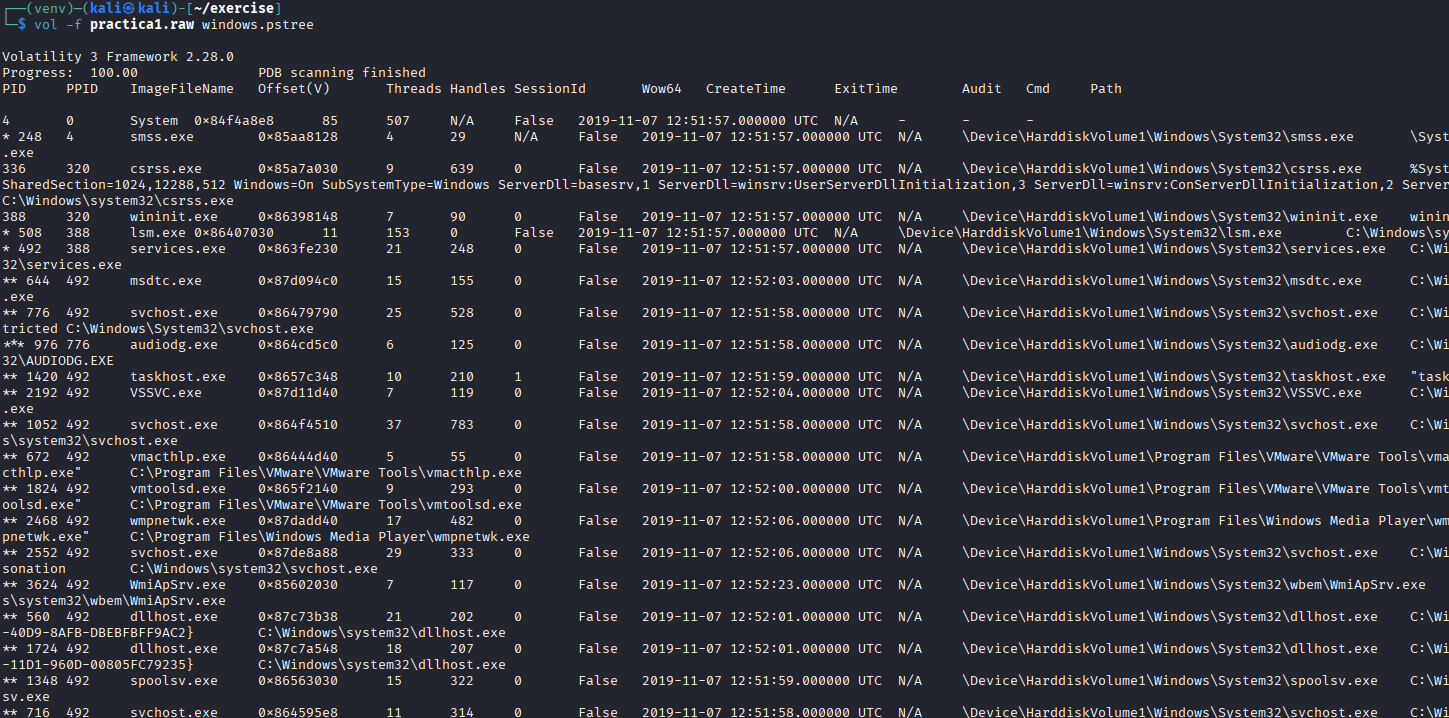Click the Volatility 3 Framework version line
1449x718 pixels.
pyautogui.click(x=118, y=57)
